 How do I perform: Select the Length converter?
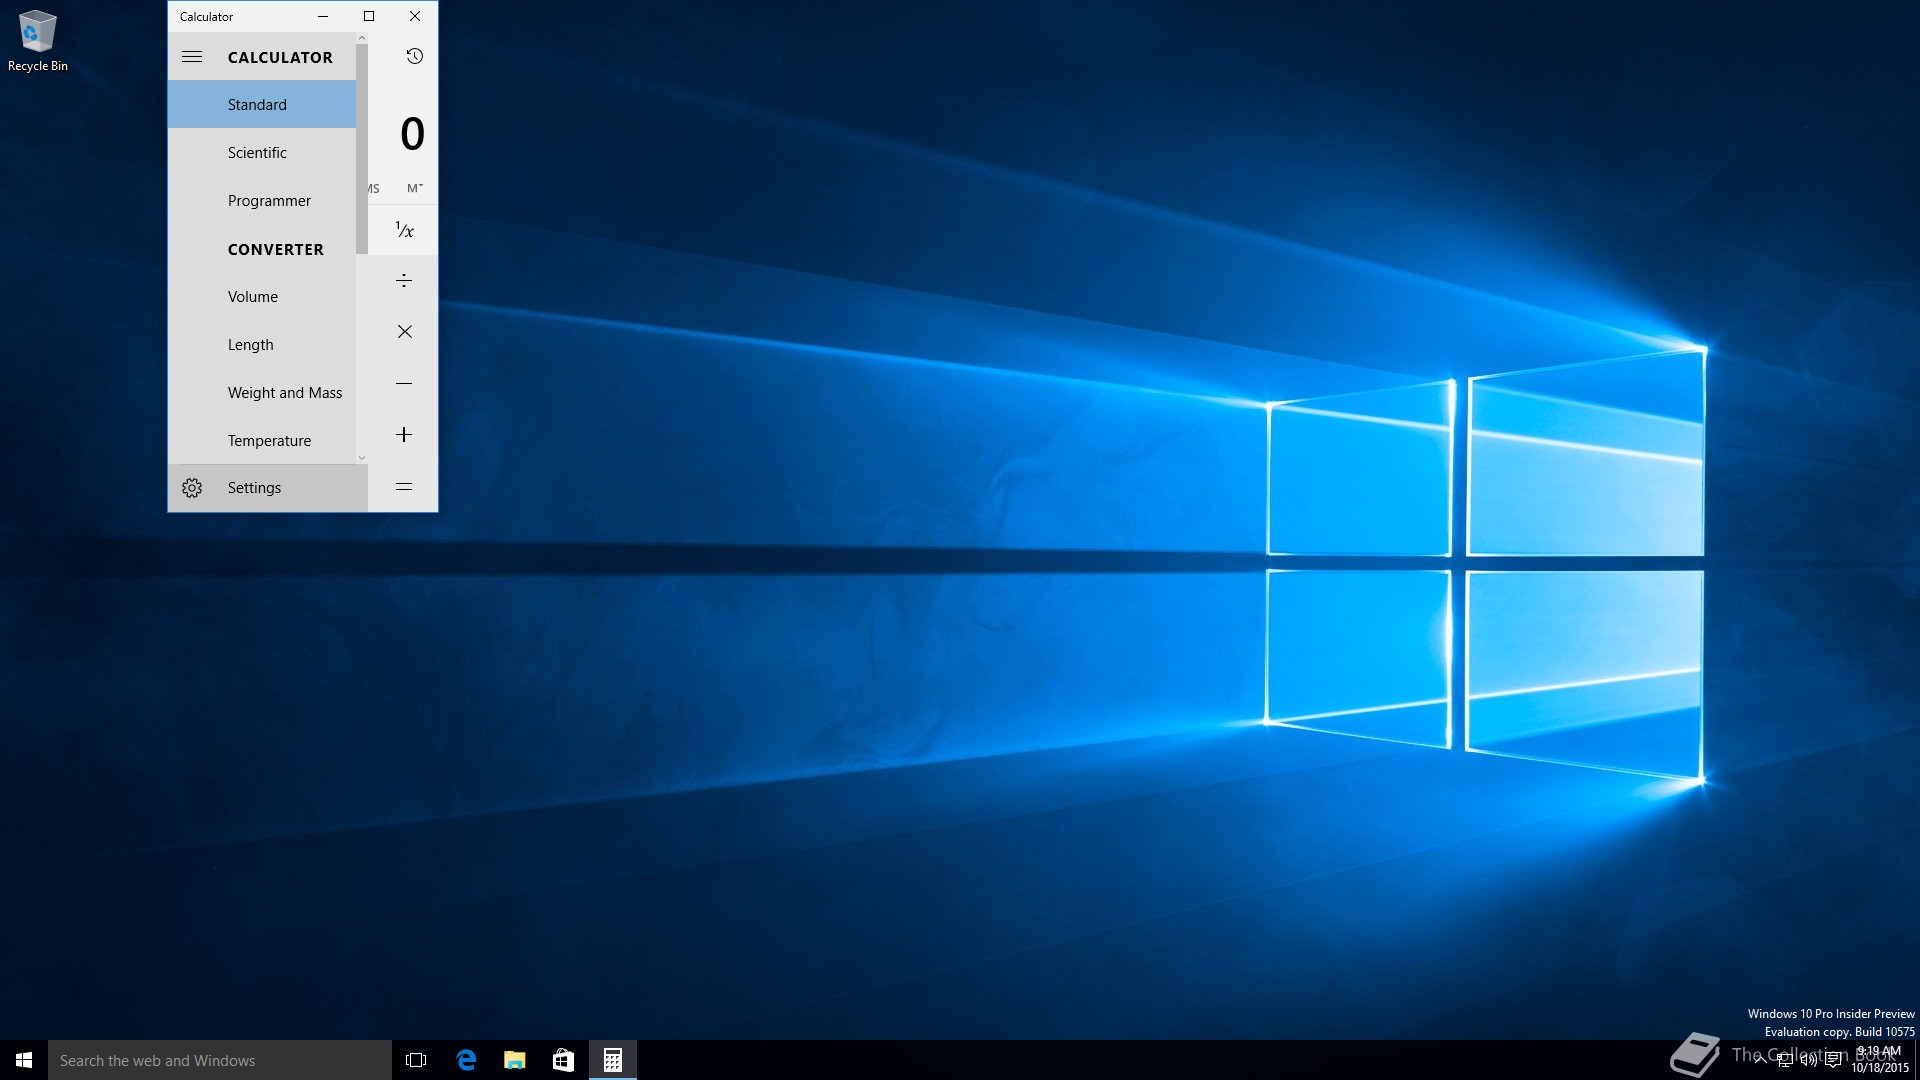(x=250, y=345)
